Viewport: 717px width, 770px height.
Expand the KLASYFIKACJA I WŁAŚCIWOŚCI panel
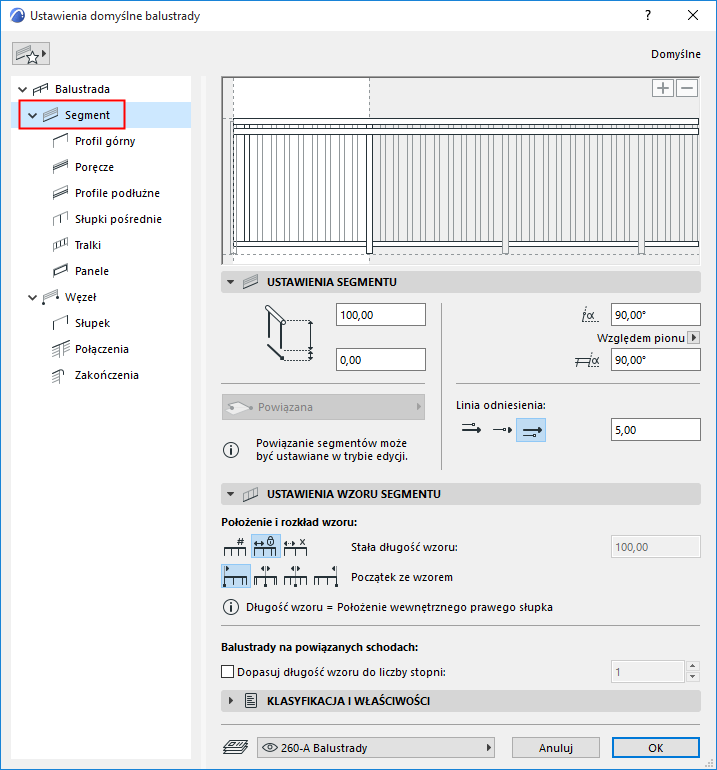(231, 701)
